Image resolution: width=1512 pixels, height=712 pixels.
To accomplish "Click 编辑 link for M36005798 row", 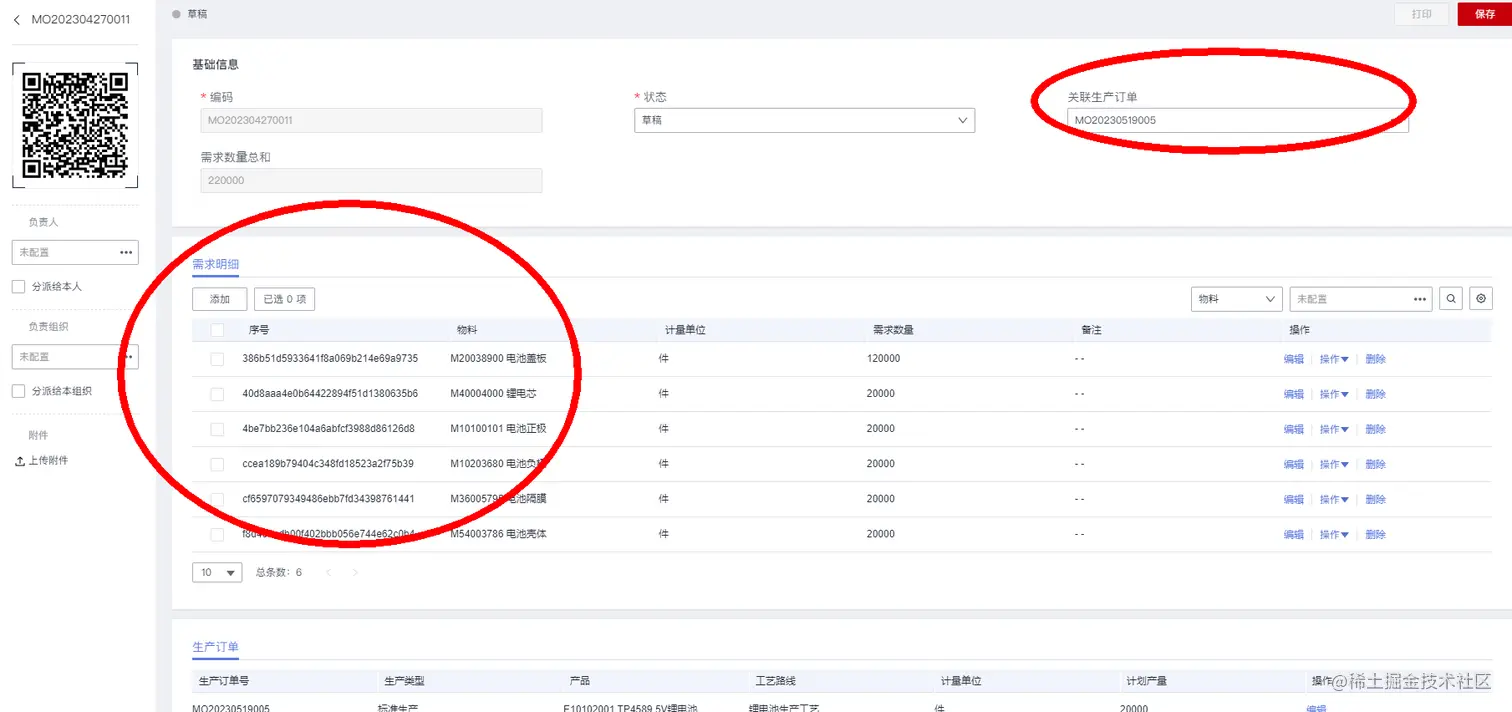I will pos(1294,499).
